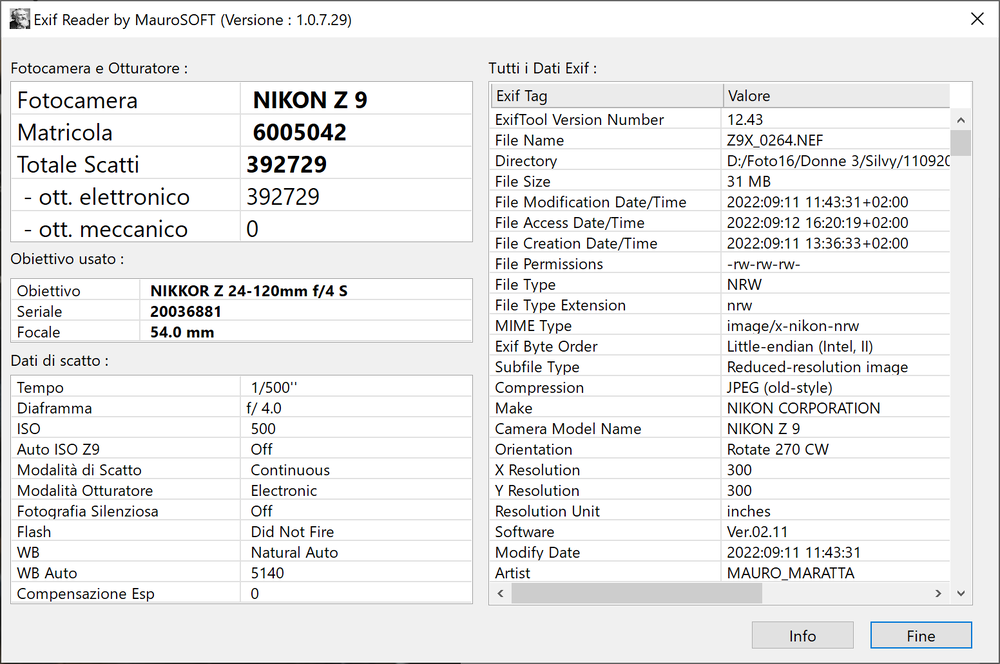1000x664 pixels.
Task: Select the NIKKOR Z 24-120mm f/4 S lens value
Action: [249, 291]
